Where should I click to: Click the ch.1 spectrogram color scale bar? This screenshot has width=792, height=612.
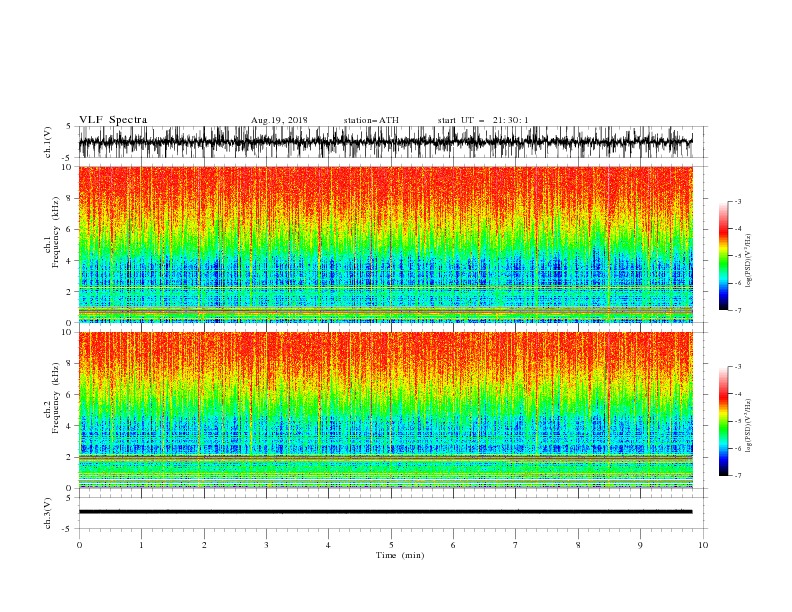pos(724,256)
